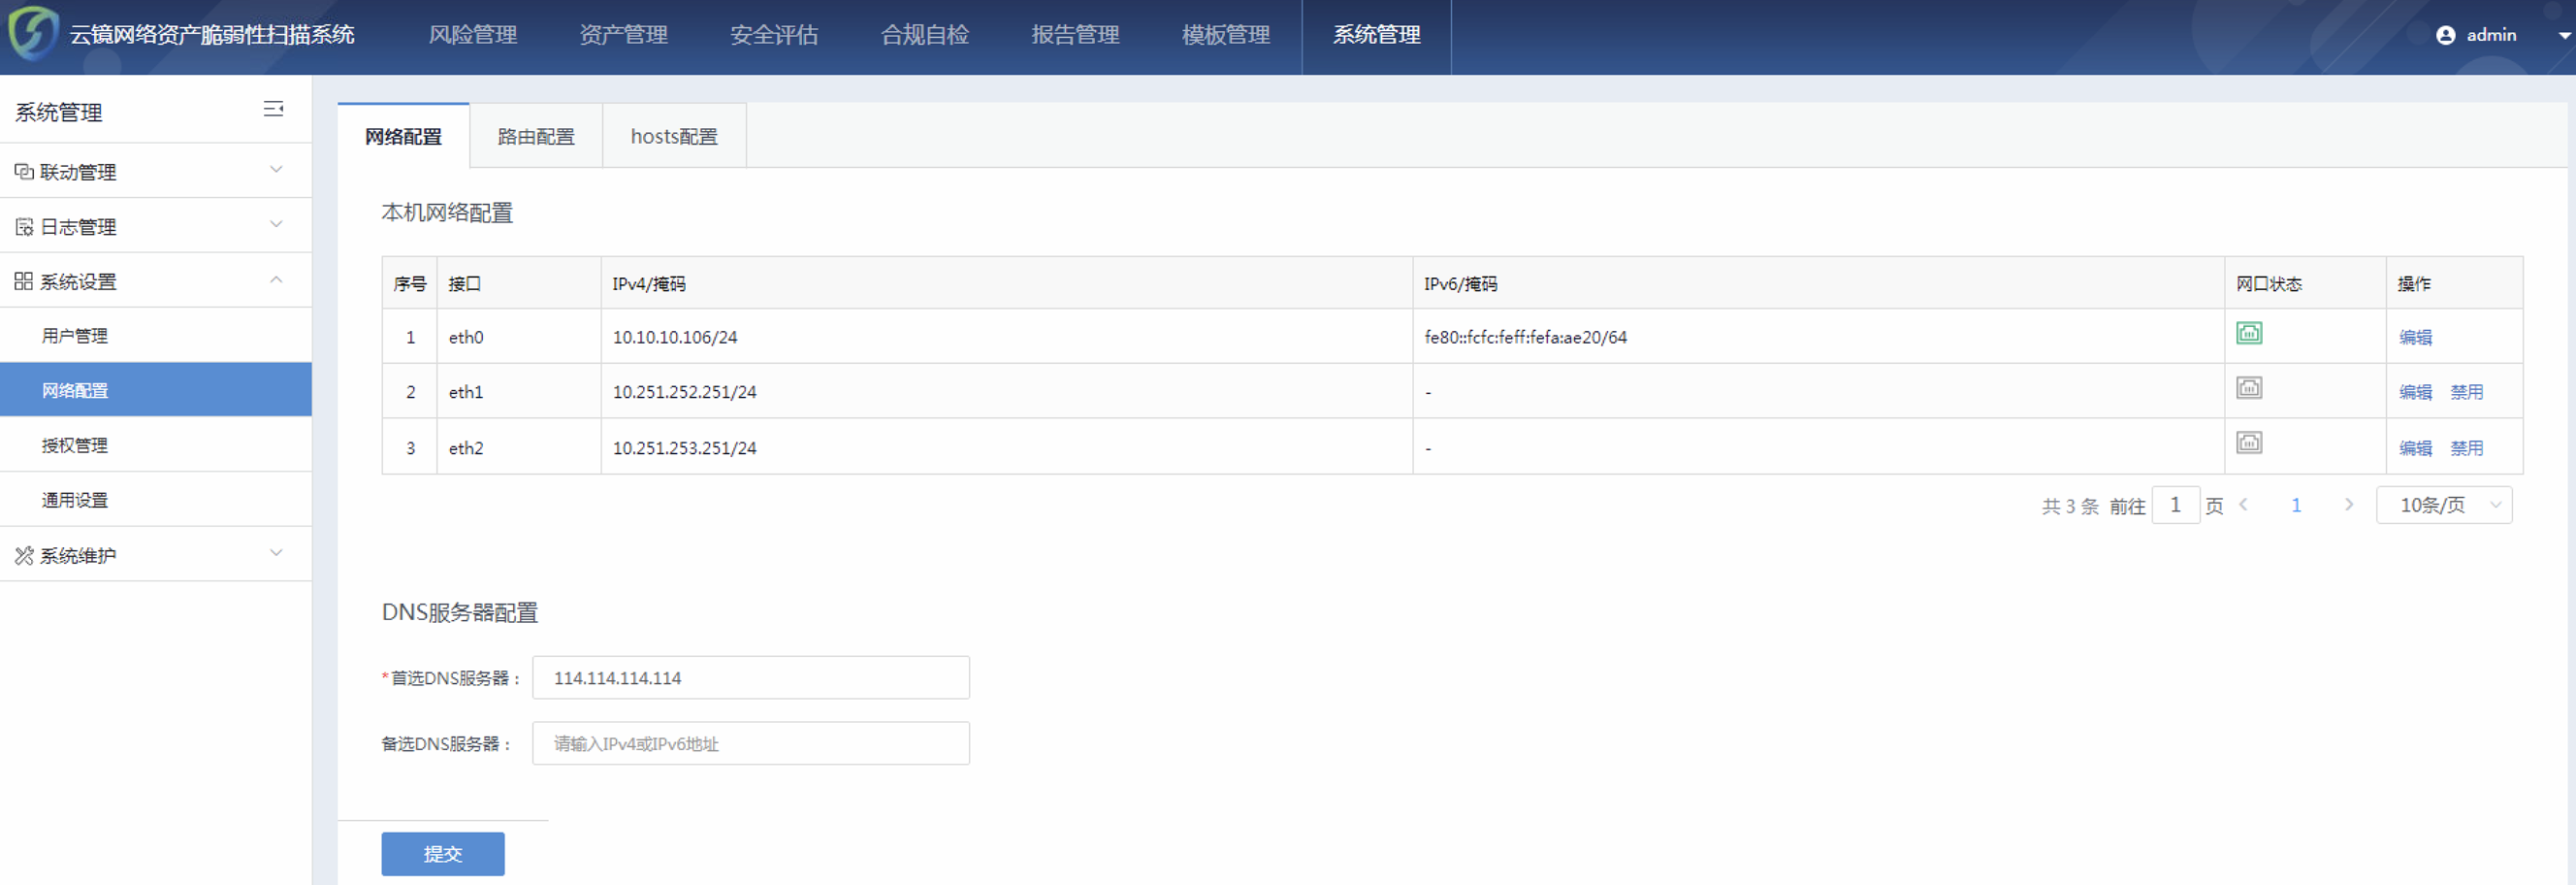Go to the previous page arrow
2576x885 pixels.
[2243, 505]
